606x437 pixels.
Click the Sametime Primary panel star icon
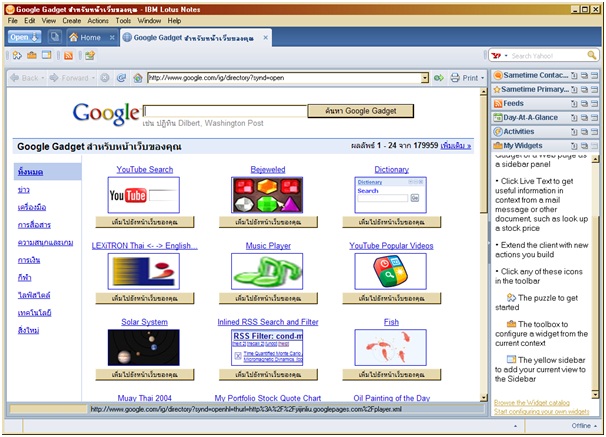(x=497, y=89)
